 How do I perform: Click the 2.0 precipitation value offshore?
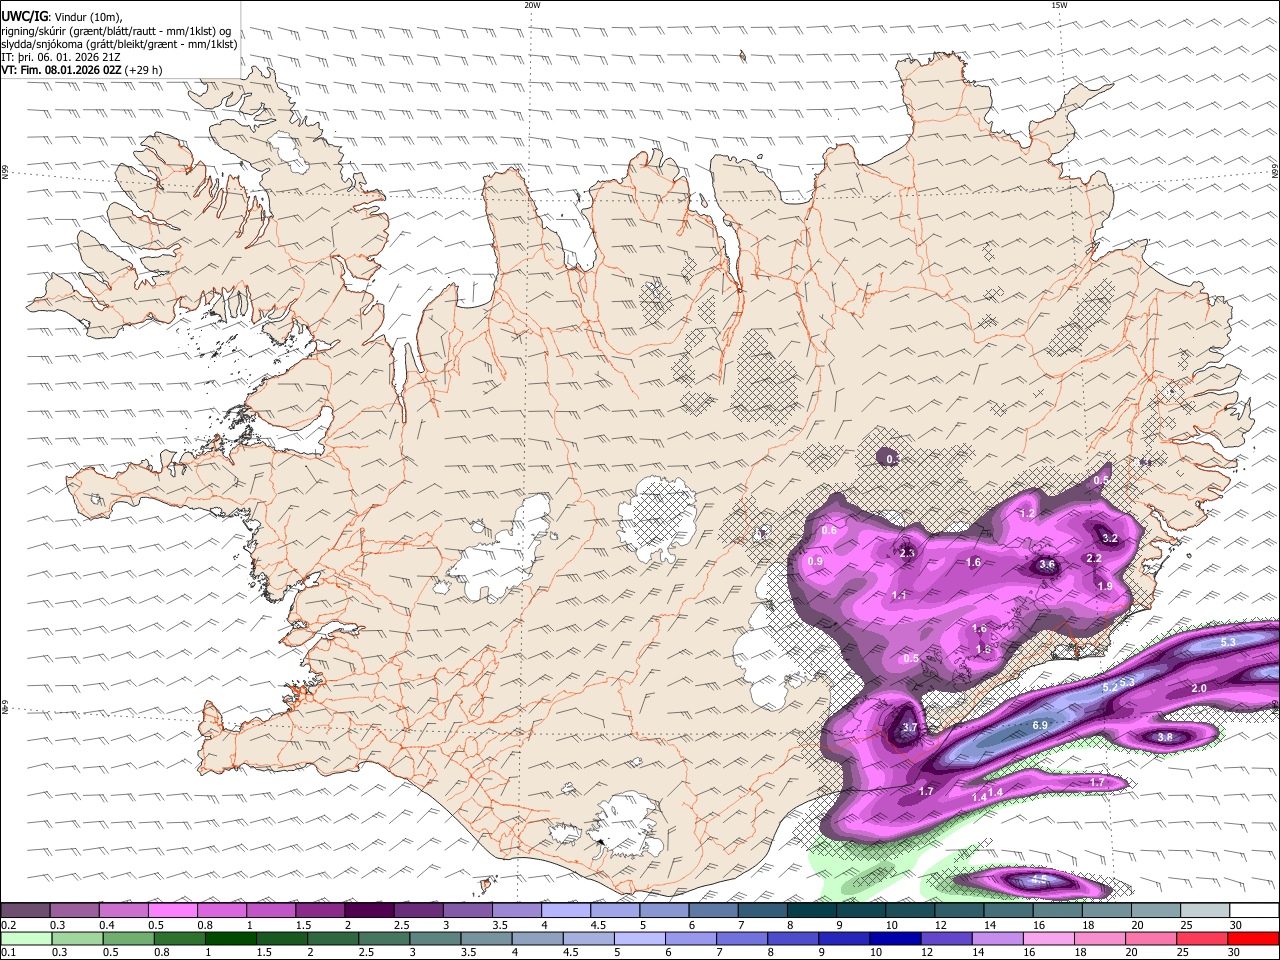coord(1199,689)
